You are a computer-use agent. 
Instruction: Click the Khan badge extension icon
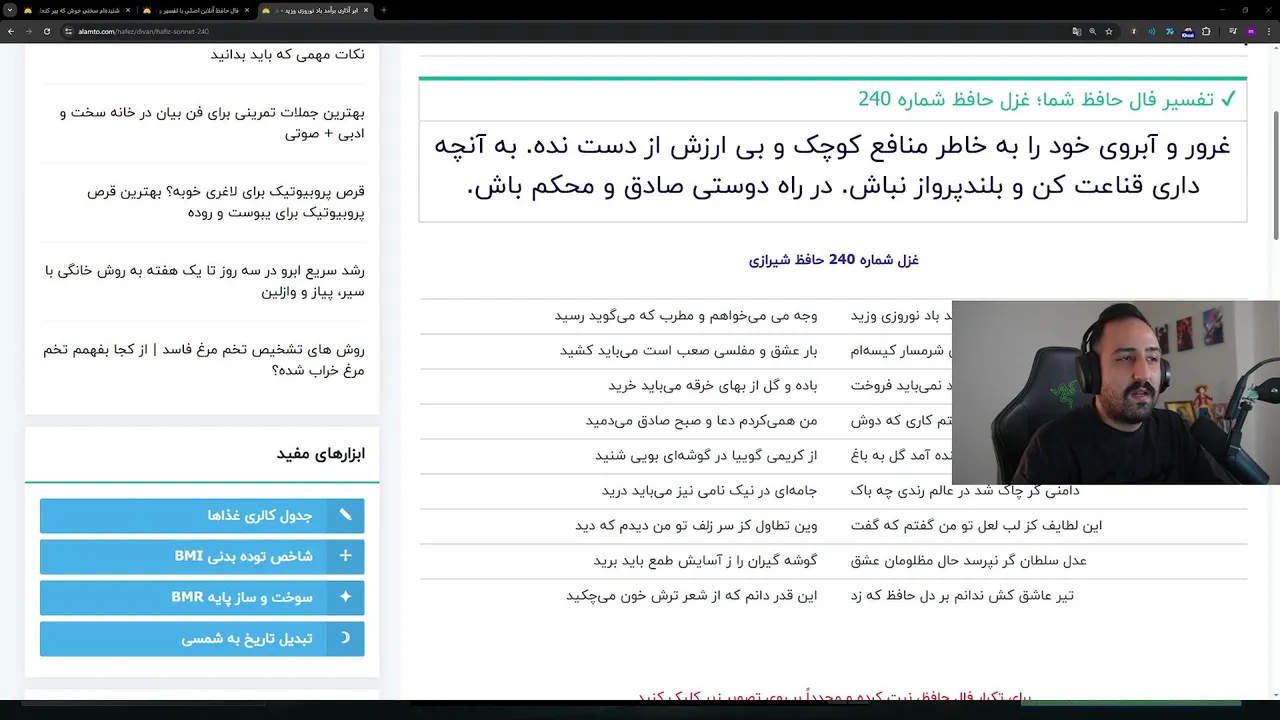(1188, 32)
